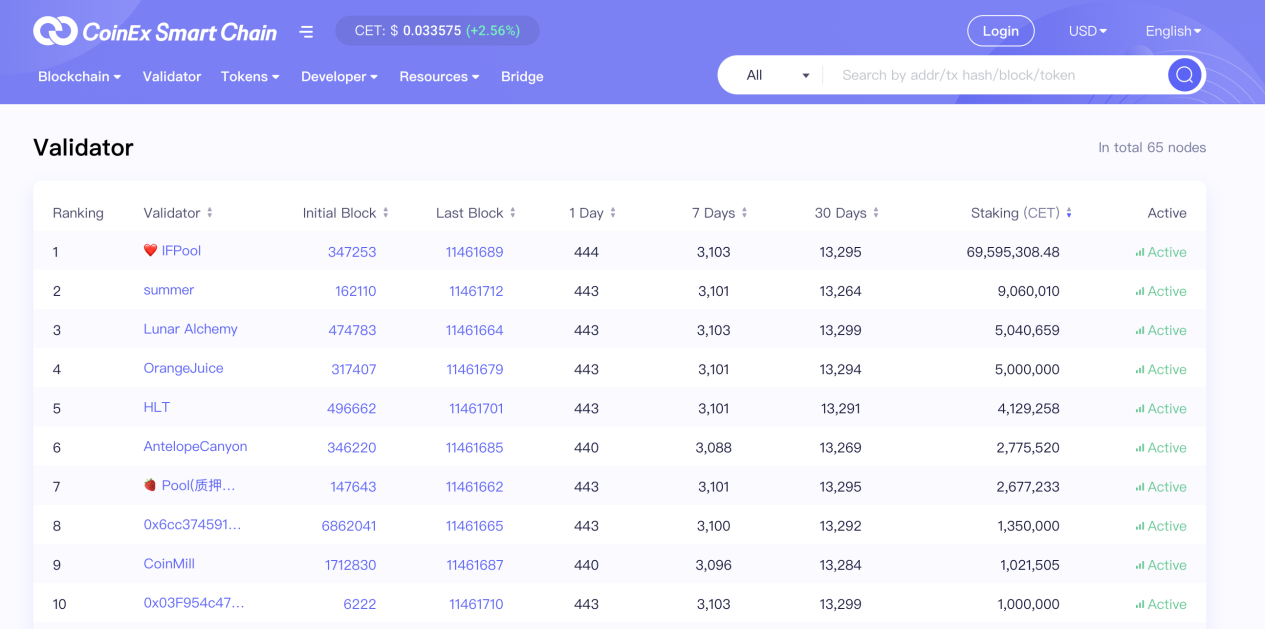The width and height of the screenshot is (1265, 629).
Task: Open the All filter dropdown in the search bar
Action: click(775, 74)
